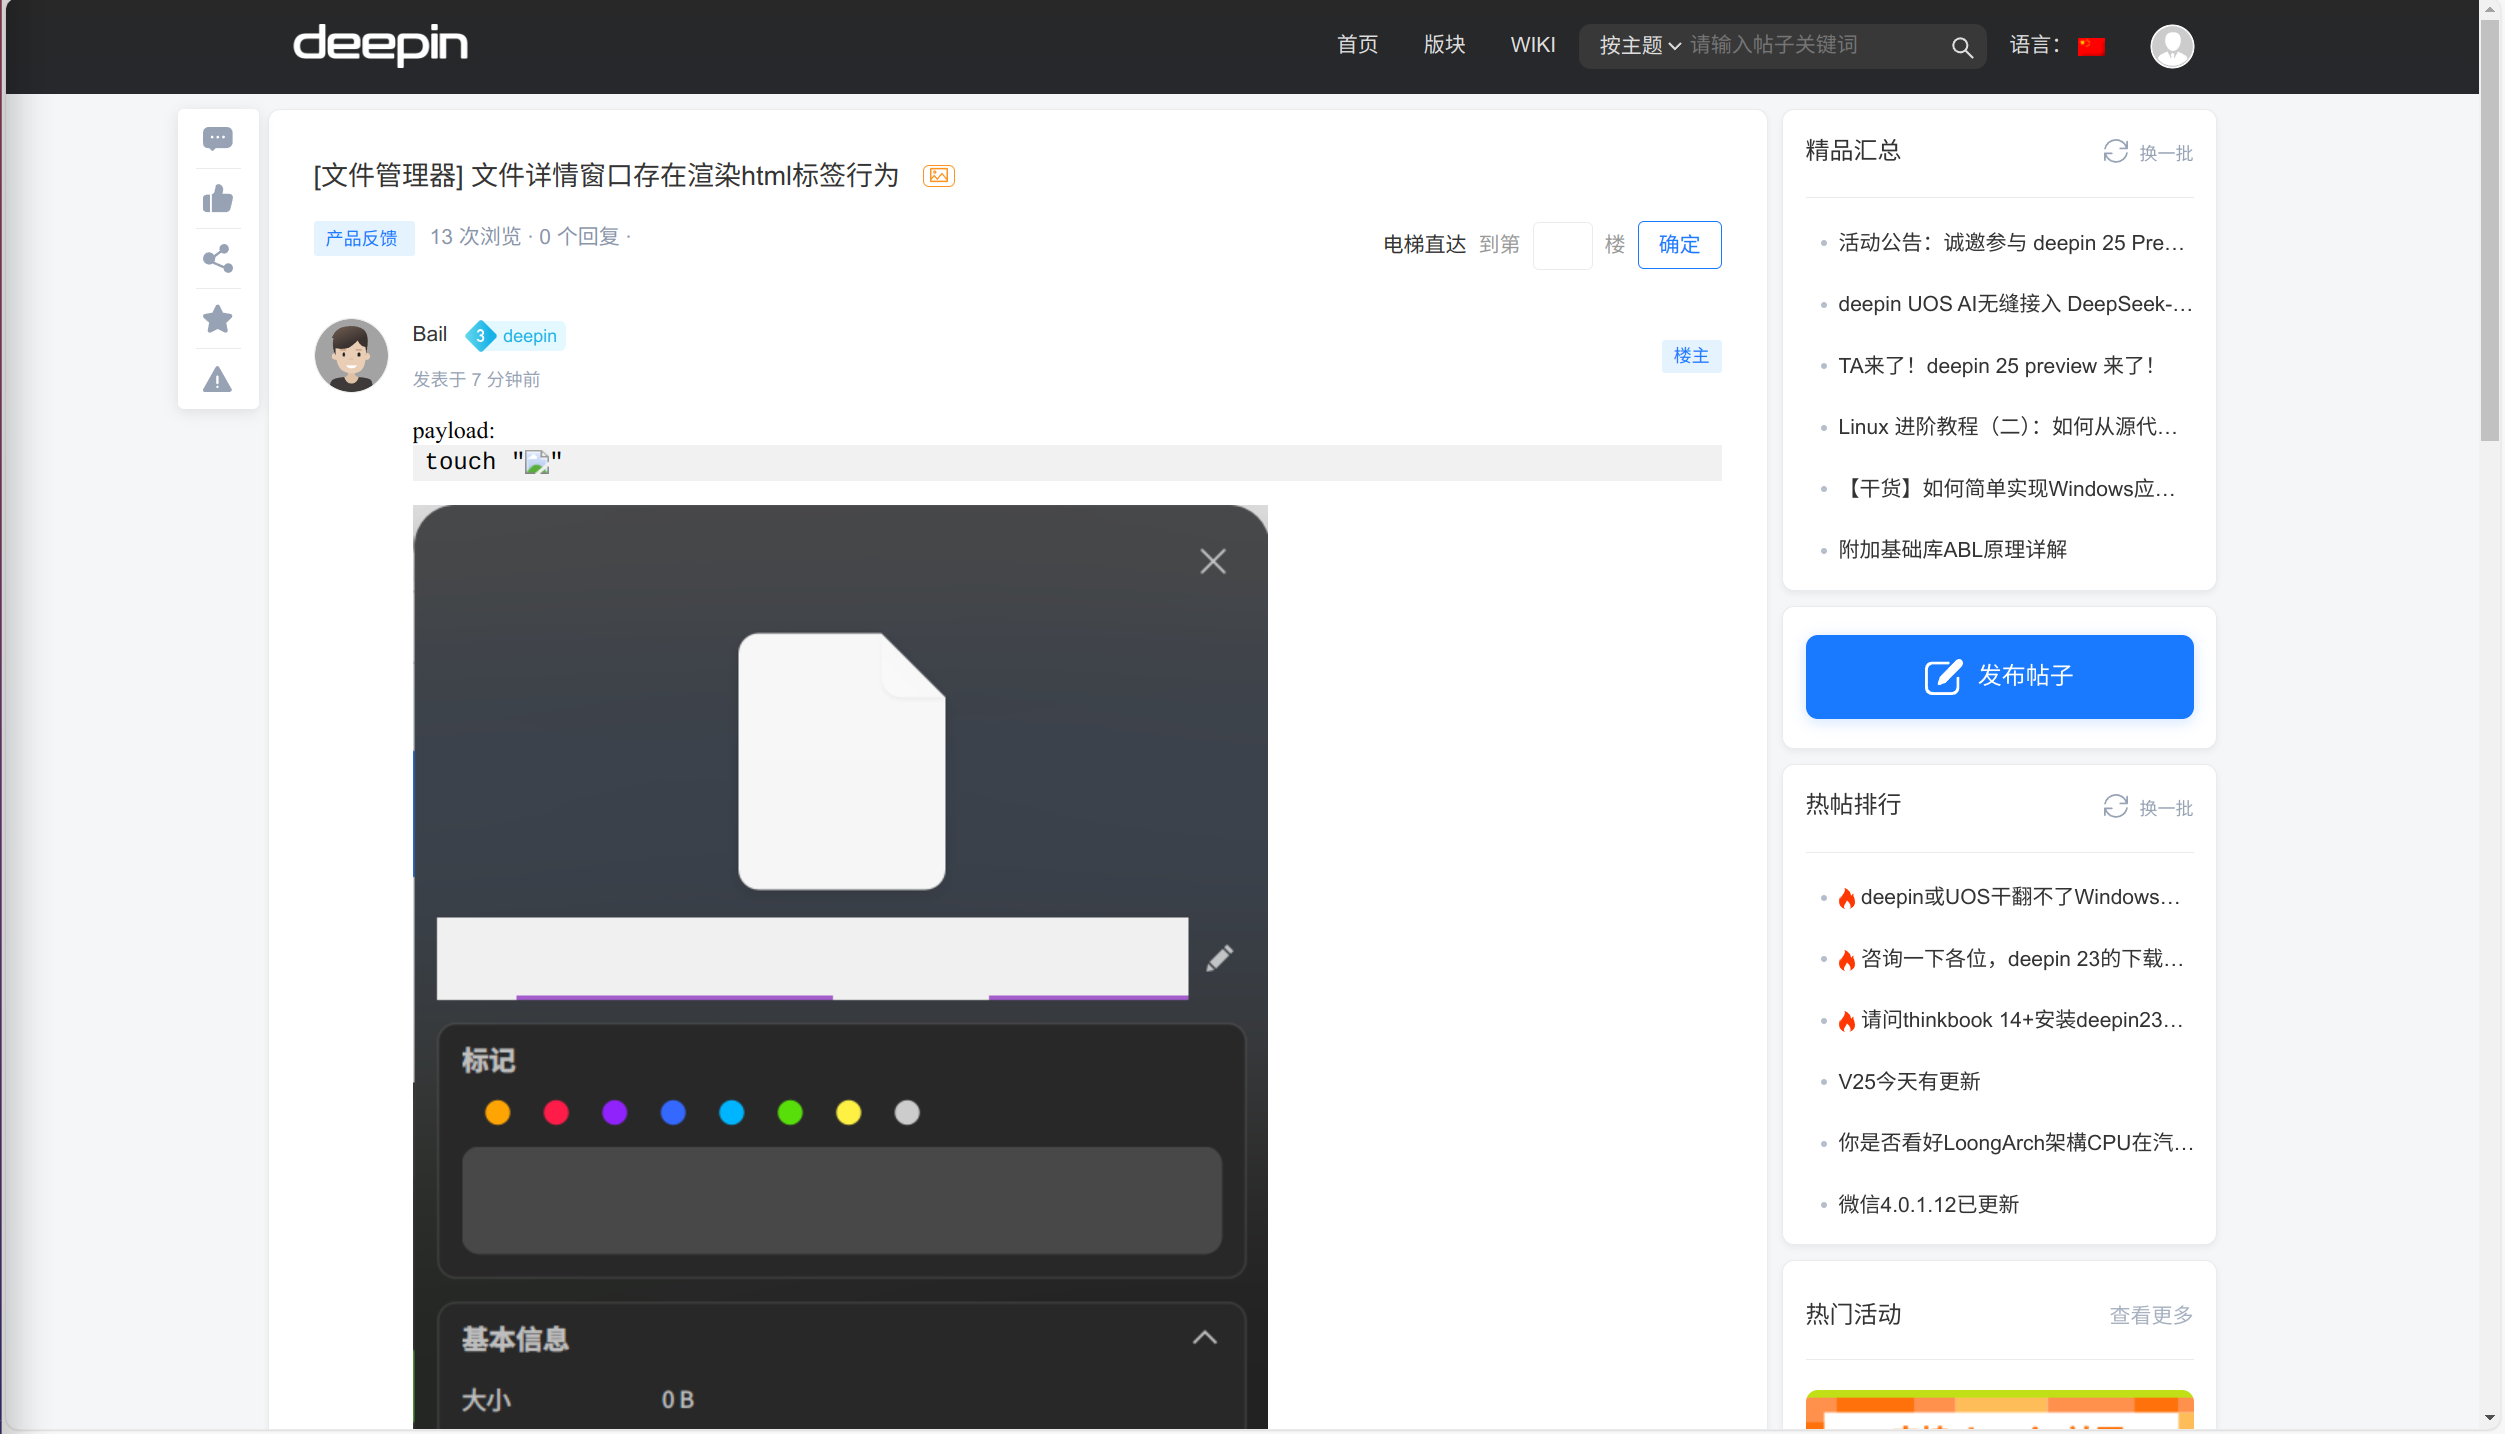Click the username Bail

430,334
